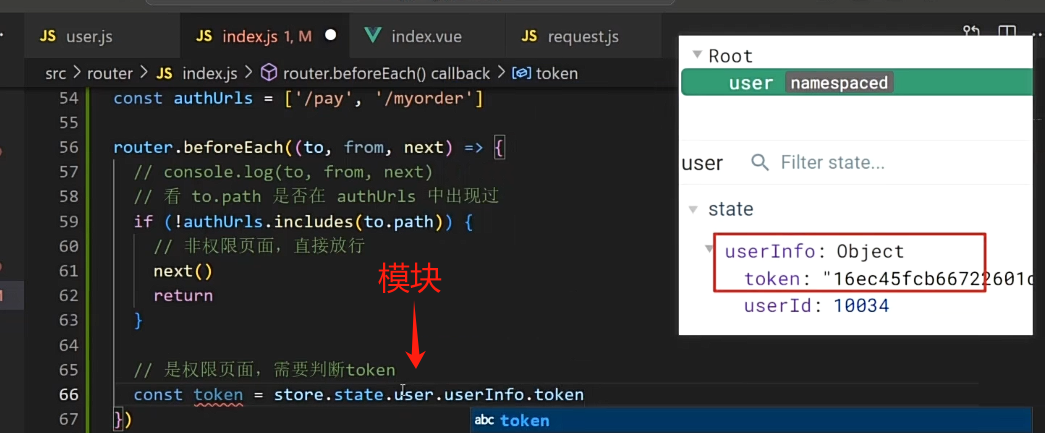The width and height of the screenshot is (1045, 433).
Task: Click the Split Editor icon
Action: tap(1006, 32)
